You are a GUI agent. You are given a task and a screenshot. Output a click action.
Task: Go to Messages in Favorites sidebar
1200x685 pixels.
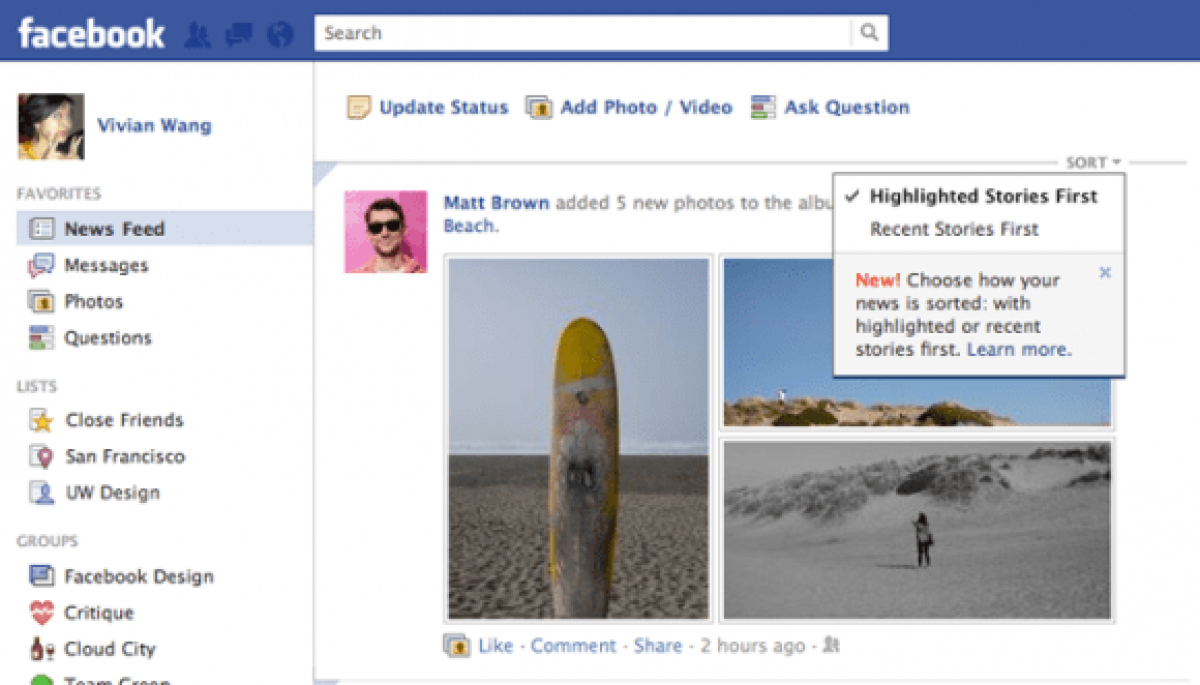pos(106,265)
